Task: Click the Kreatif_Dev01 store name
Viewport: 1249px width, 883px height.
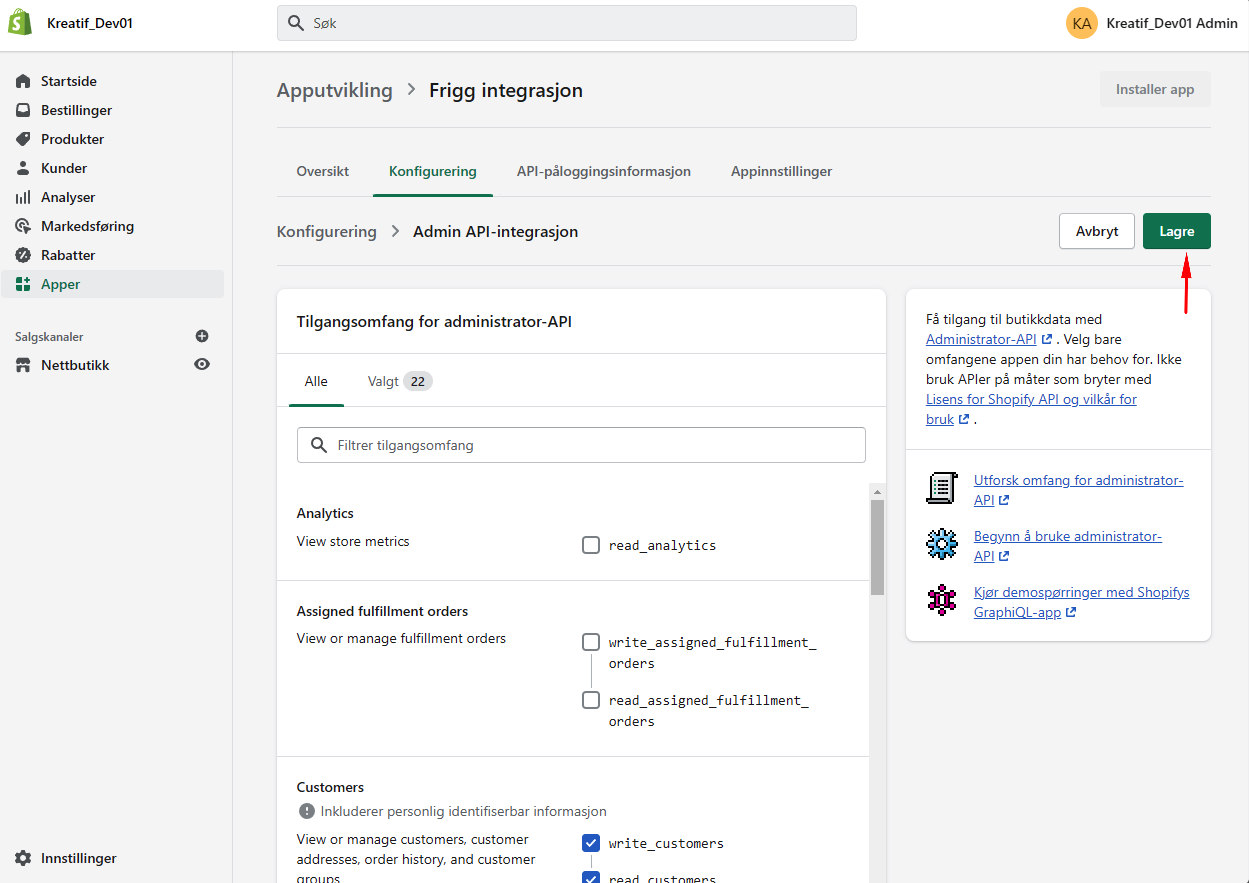Action: click(90, 23)
